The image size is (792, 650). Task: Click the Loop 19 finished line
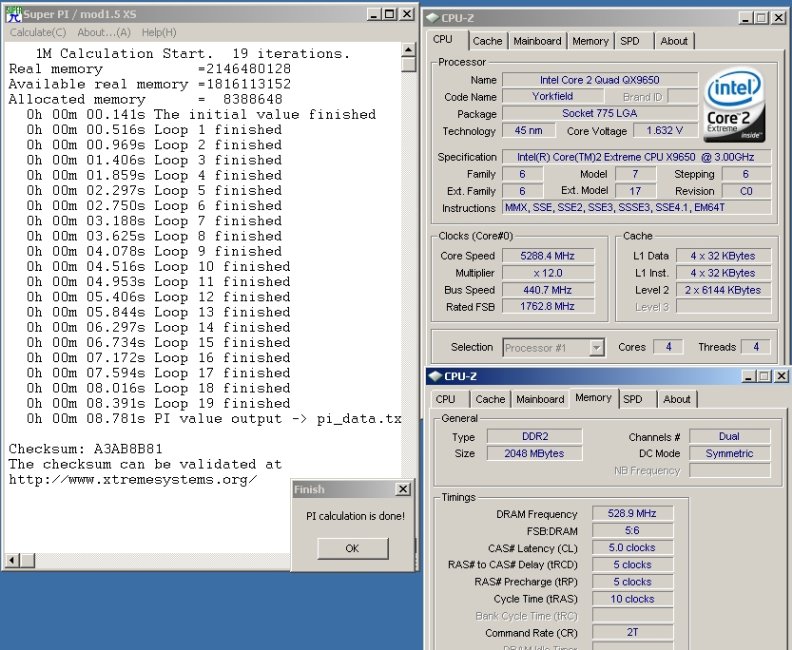159,404
